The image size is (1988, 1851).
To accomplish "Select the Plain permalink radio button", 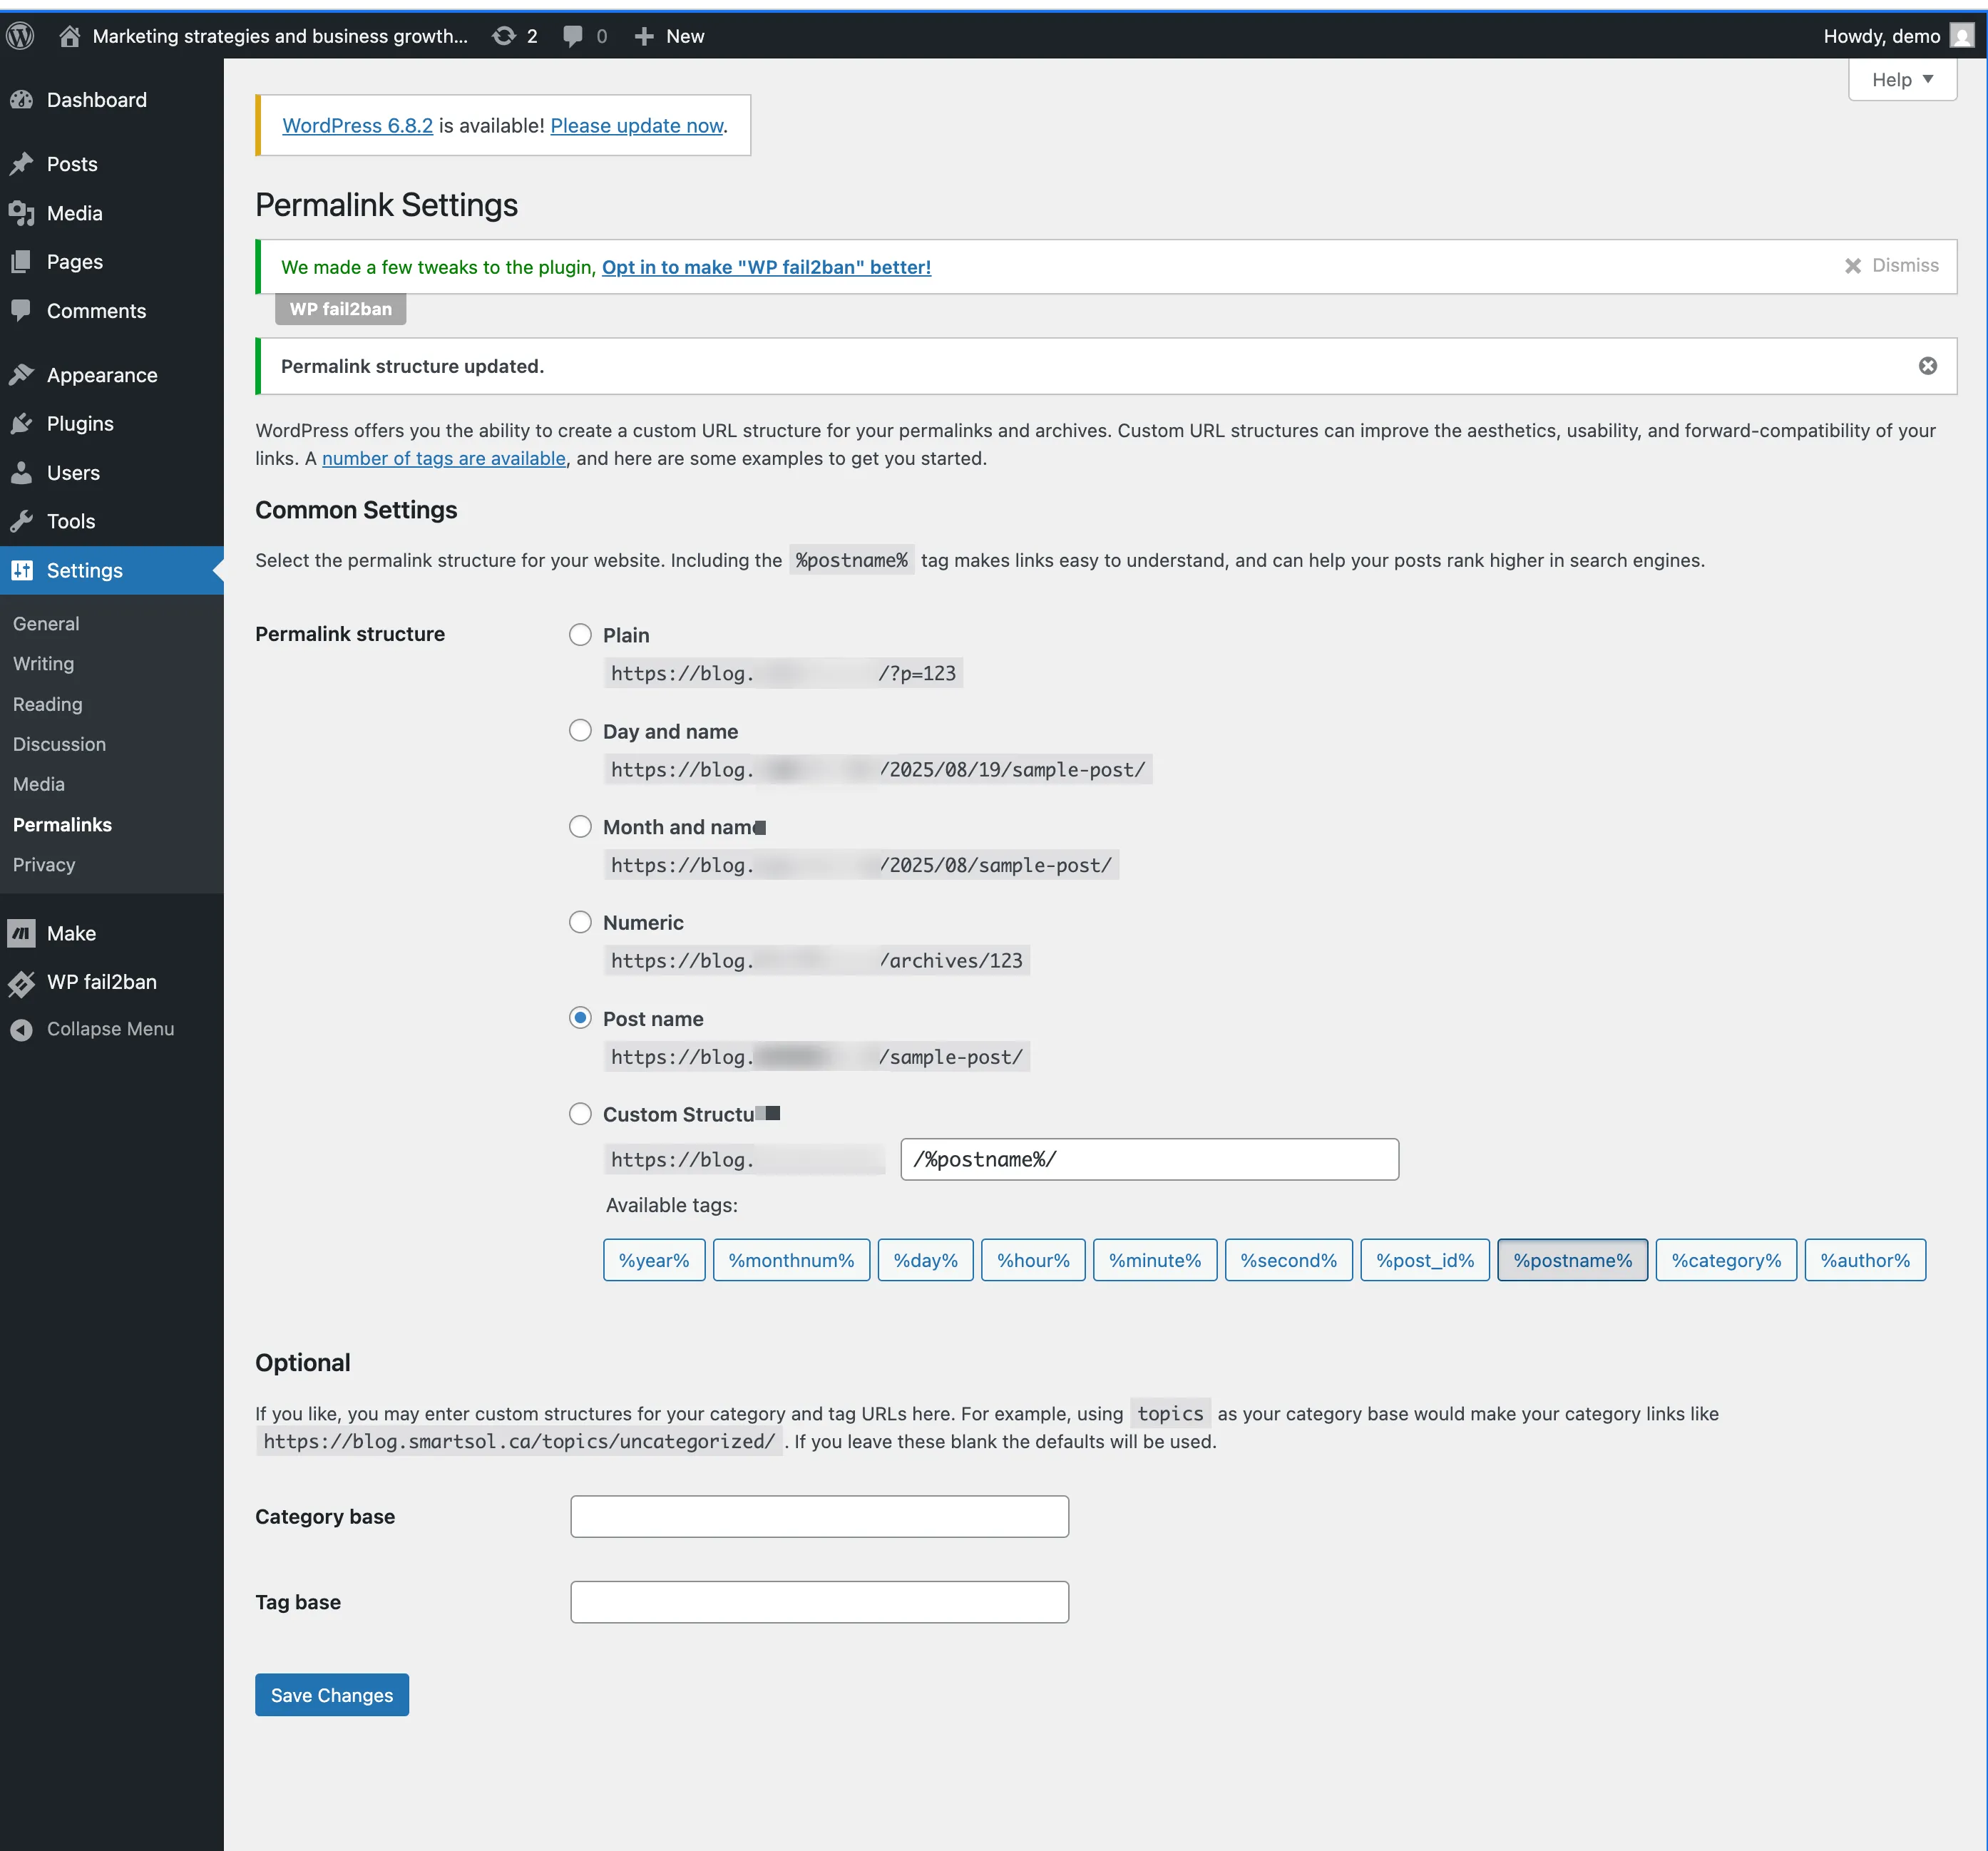I will coord(580,635).
